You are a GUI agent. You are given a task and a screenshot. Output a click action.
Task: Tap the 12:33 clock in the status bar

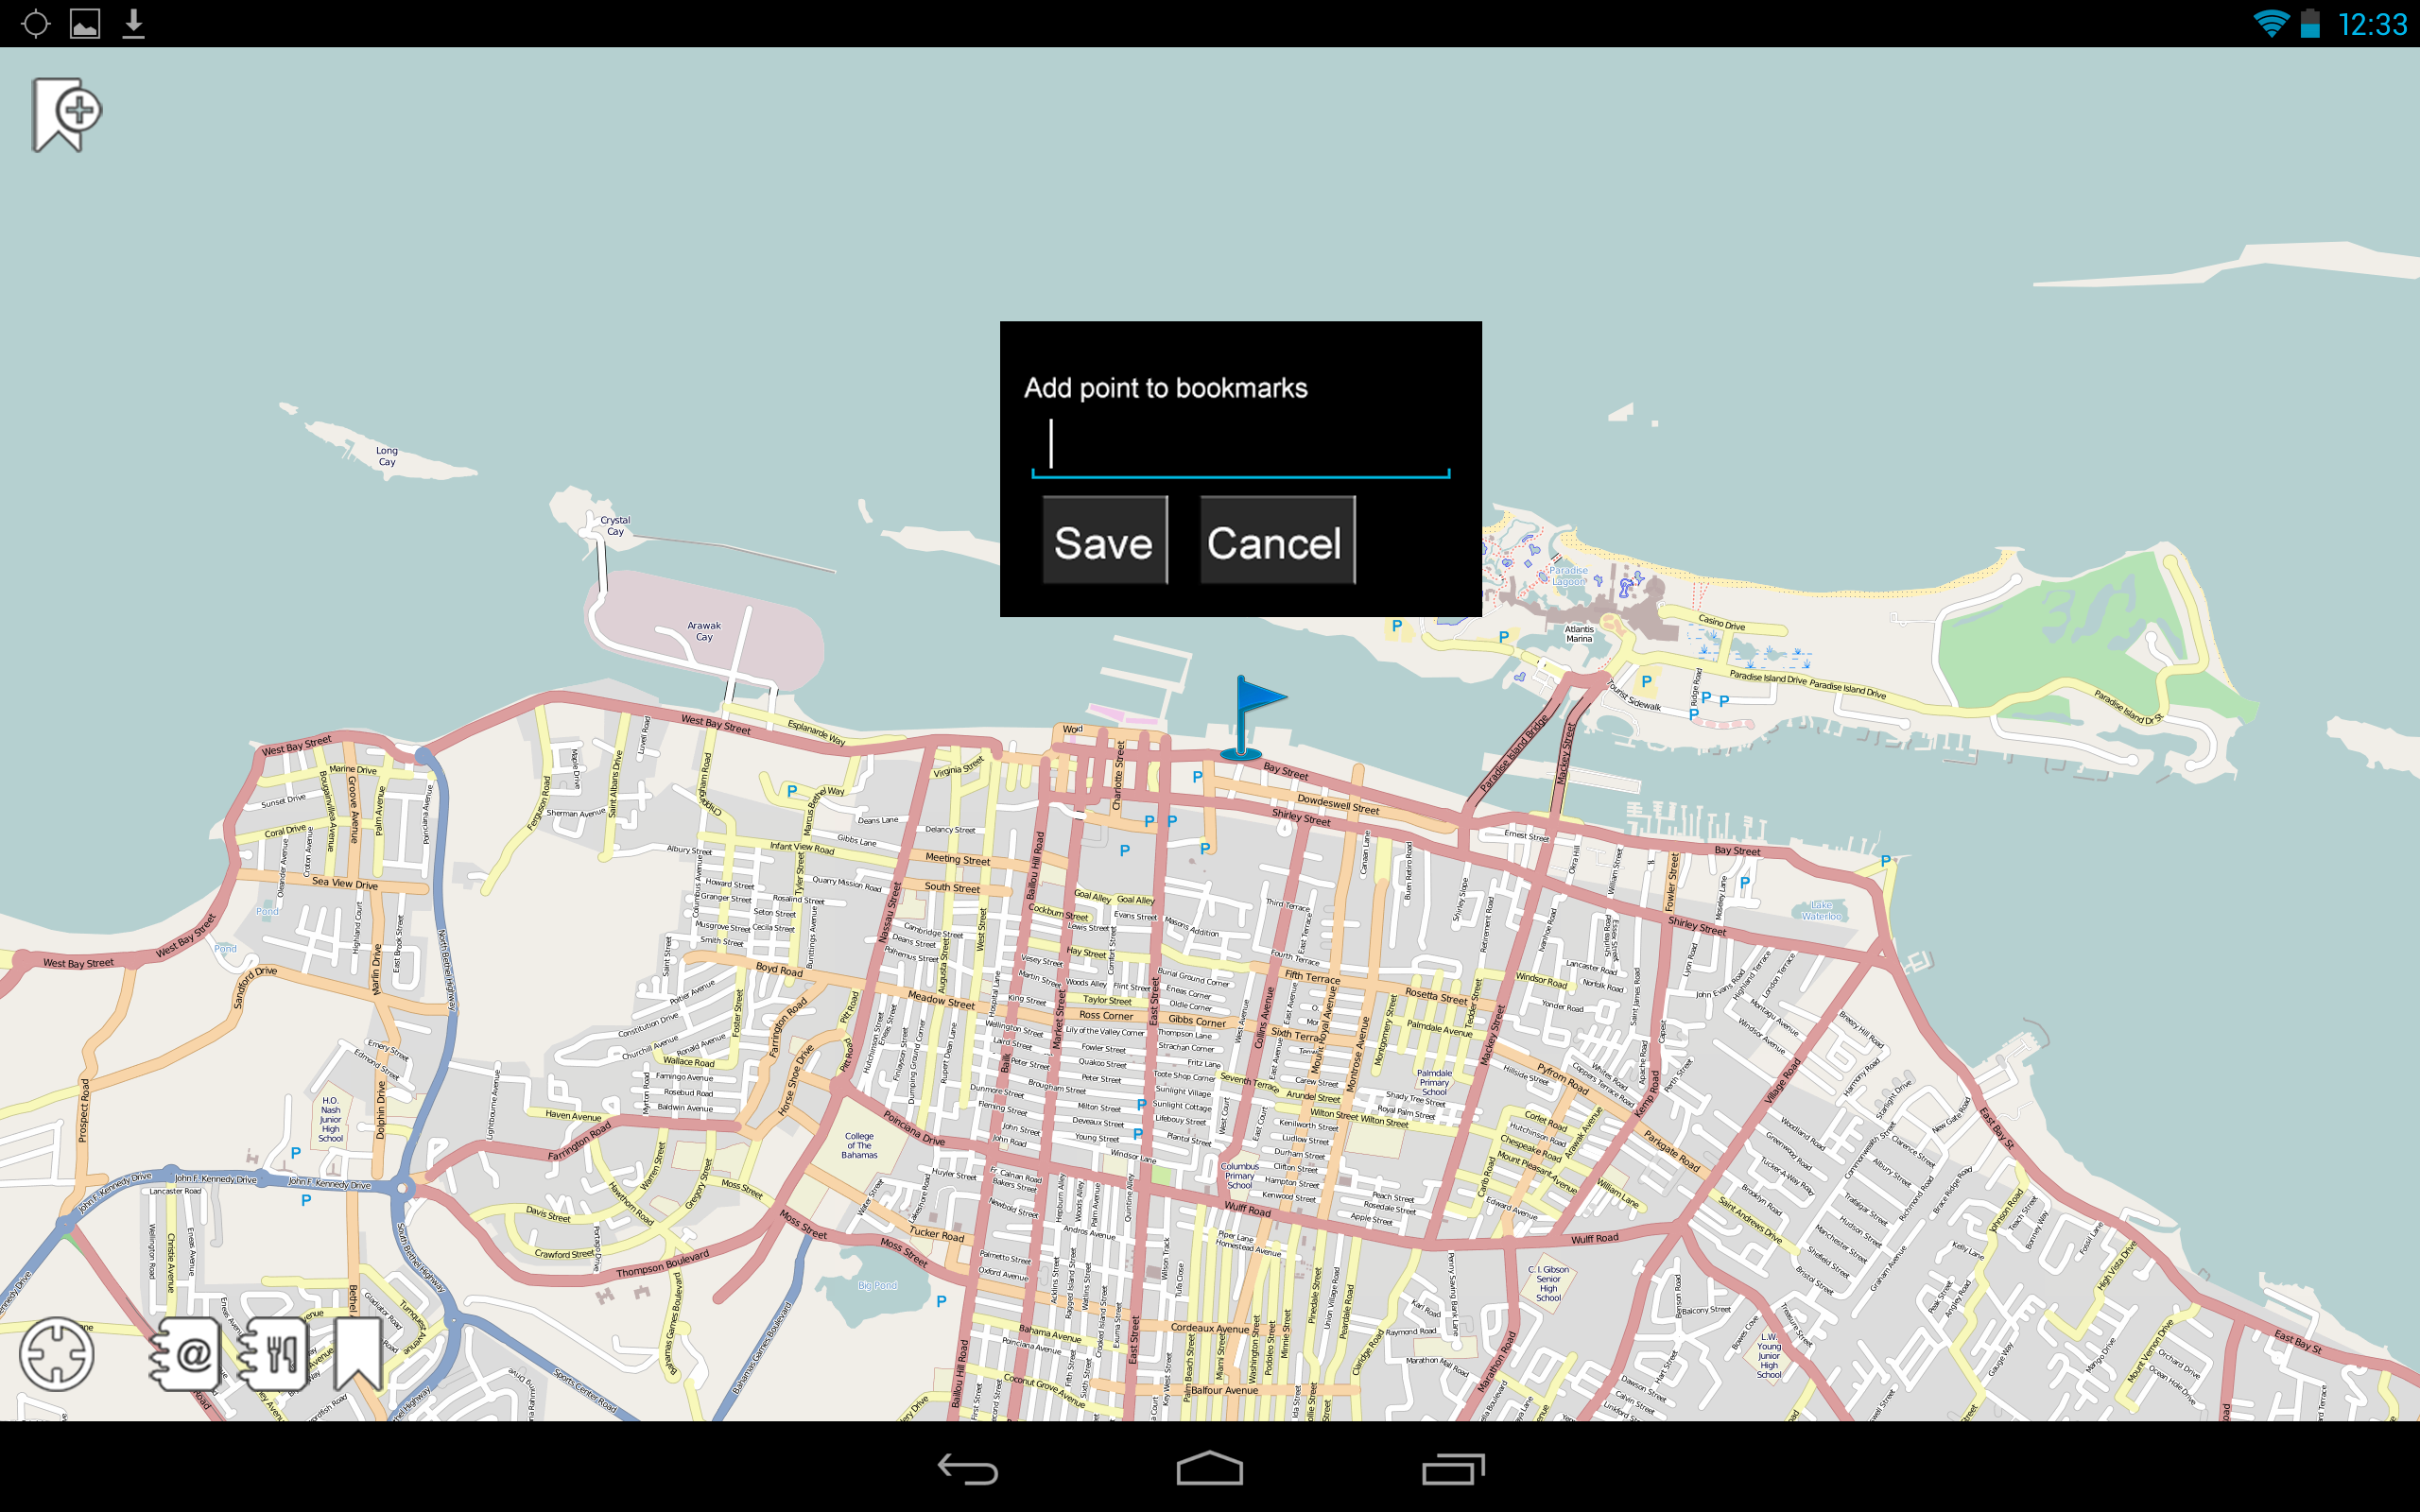(x=2377, y=22)
